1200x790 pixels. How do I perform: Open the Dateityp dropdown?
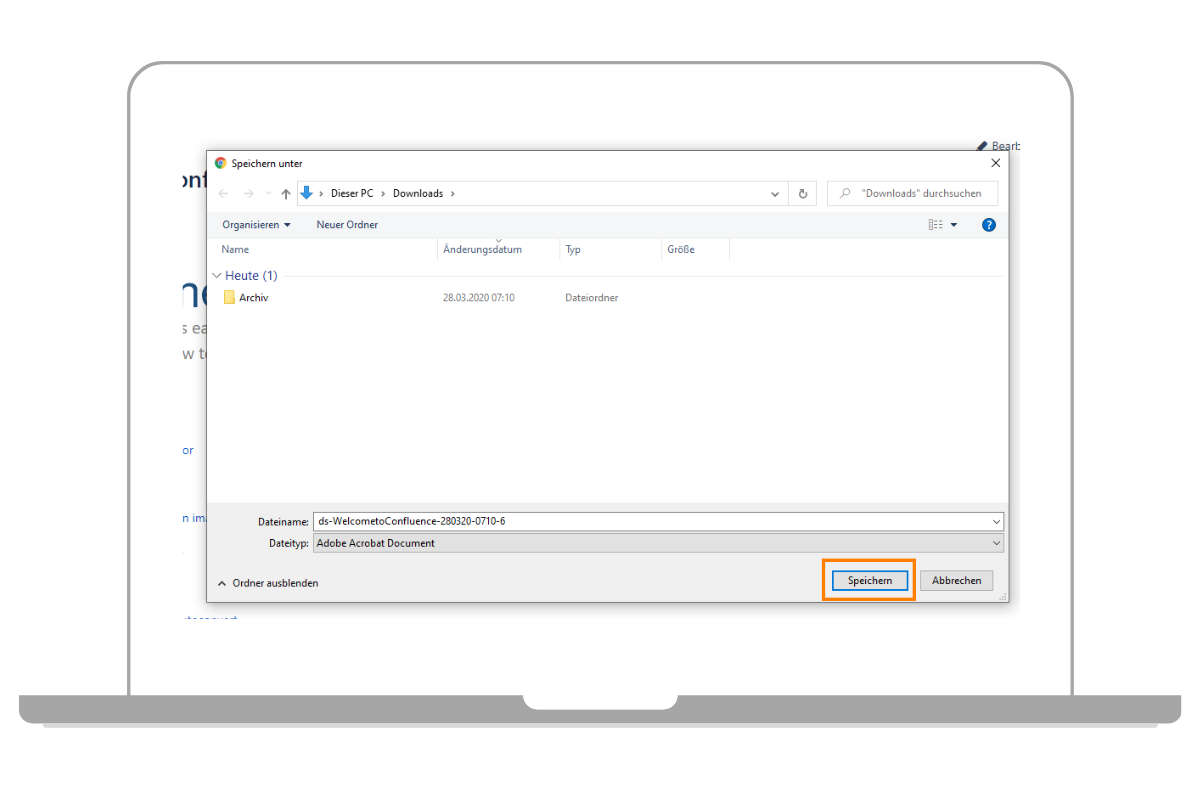point(996,543)
